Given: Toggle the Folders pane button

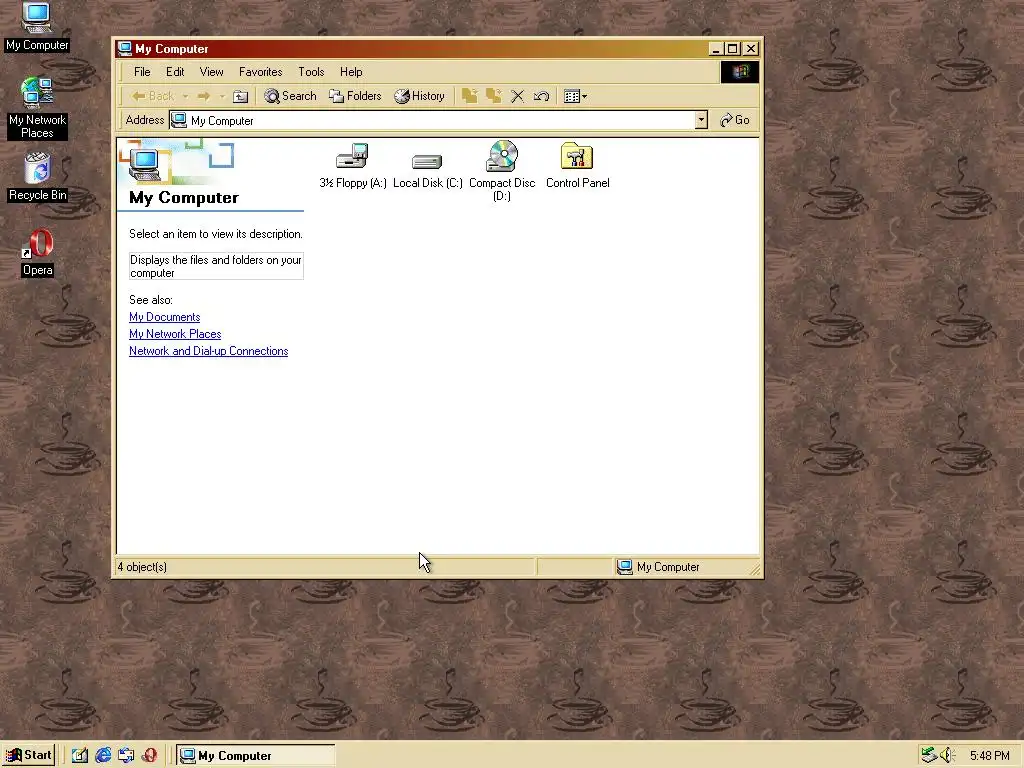Looking at the screenshot, I should coord(355,96).
